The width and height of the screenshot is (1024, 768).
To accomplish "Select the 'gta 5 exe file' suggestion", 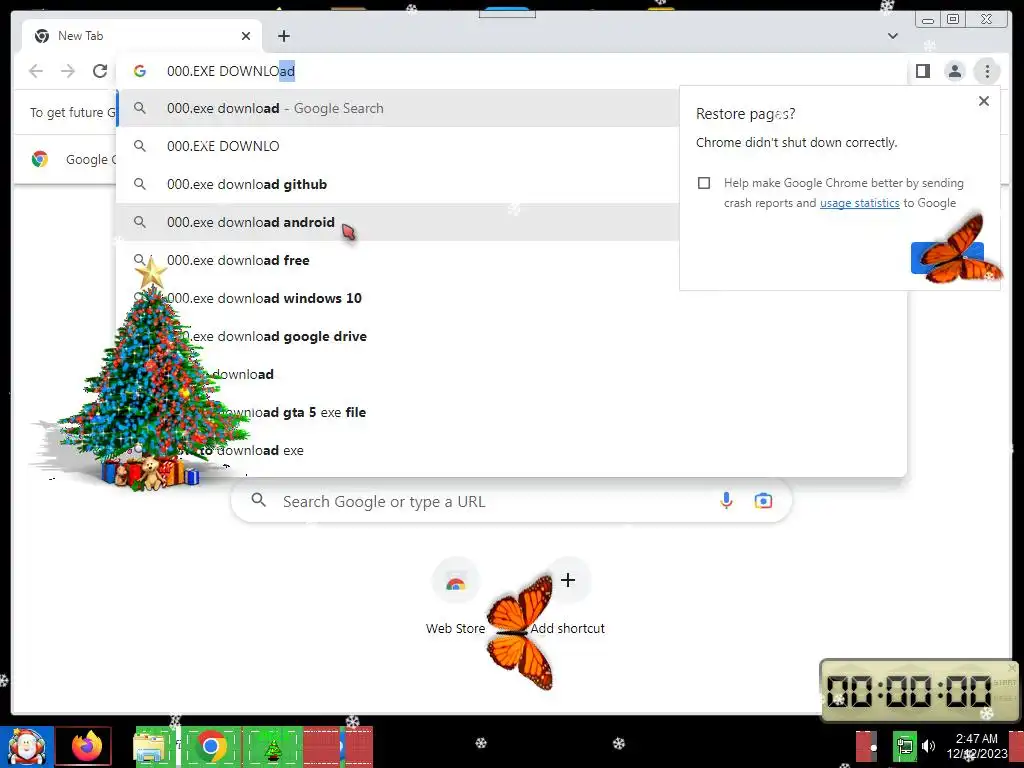I will pyautogui.click(x=512, y=412).
